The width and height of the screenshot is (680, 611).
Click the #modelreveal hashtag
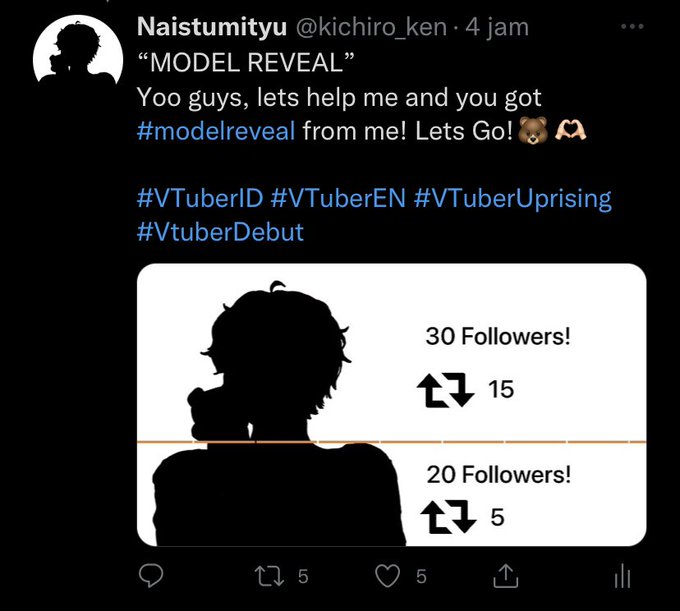(216, 131)
